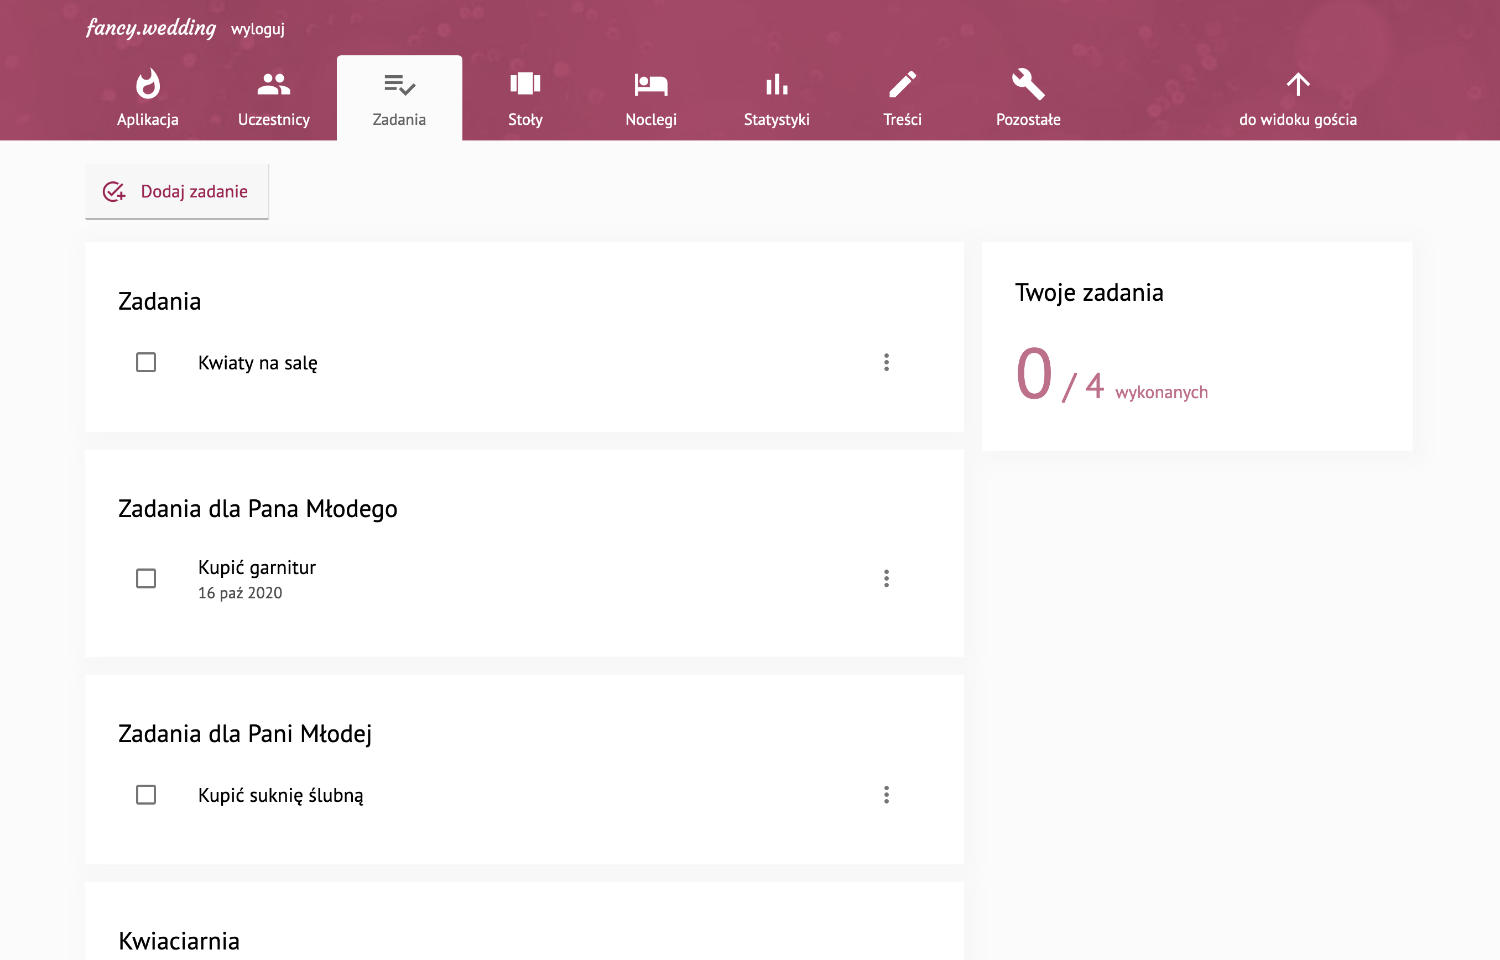Screen dimensions: 1500x960
Task: Click the Kwiaciarnia section heading
Action: pos(179,941)
